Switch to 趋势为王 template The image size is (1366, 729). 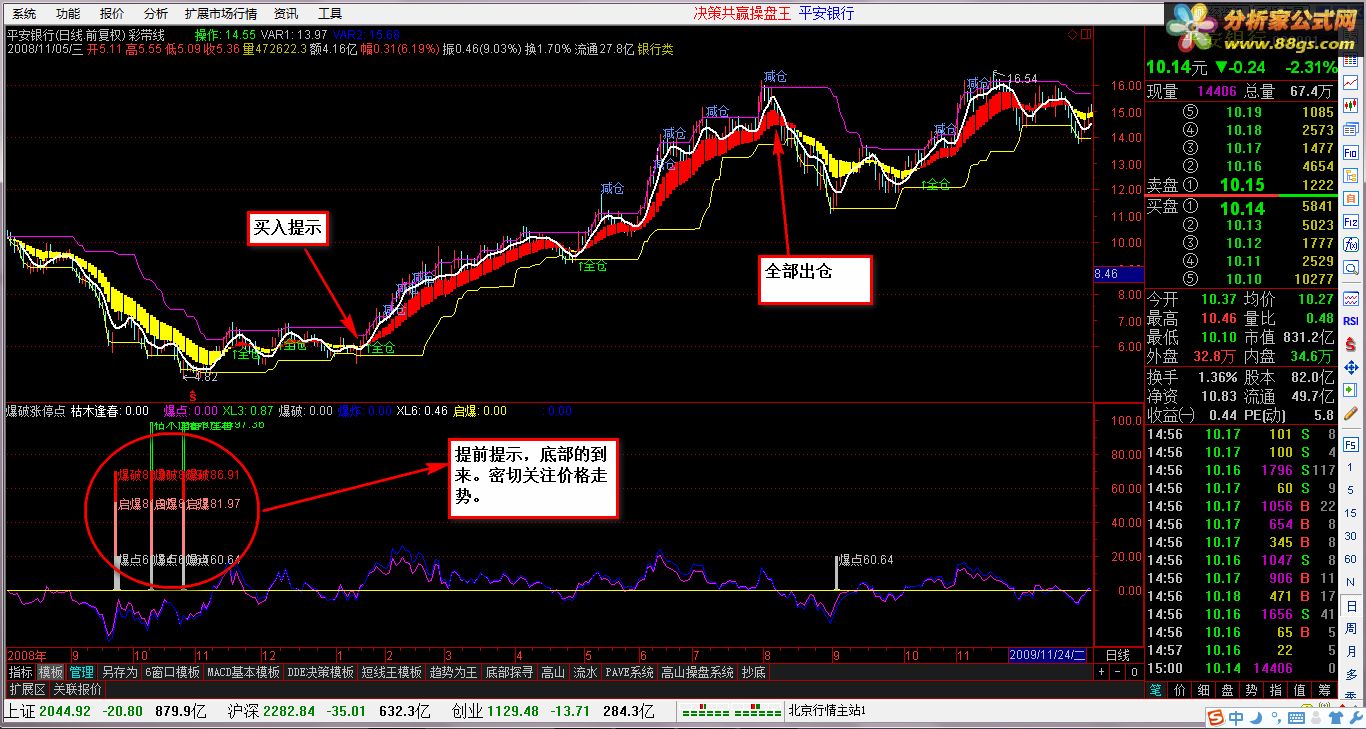[454, 672]
